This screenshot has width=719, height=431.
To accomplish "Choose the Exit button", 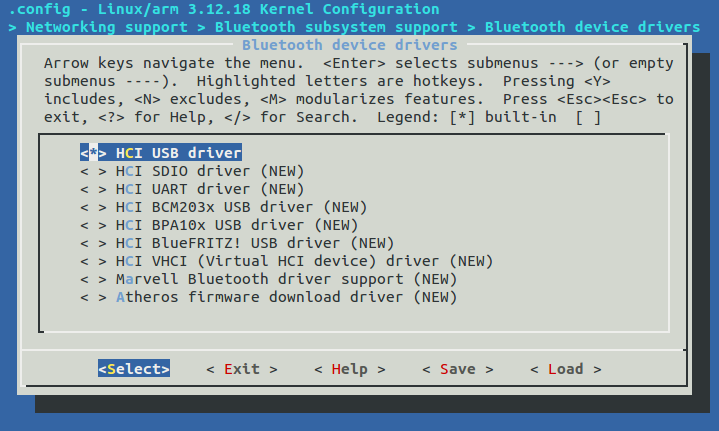I will click(x=242, y=369).
